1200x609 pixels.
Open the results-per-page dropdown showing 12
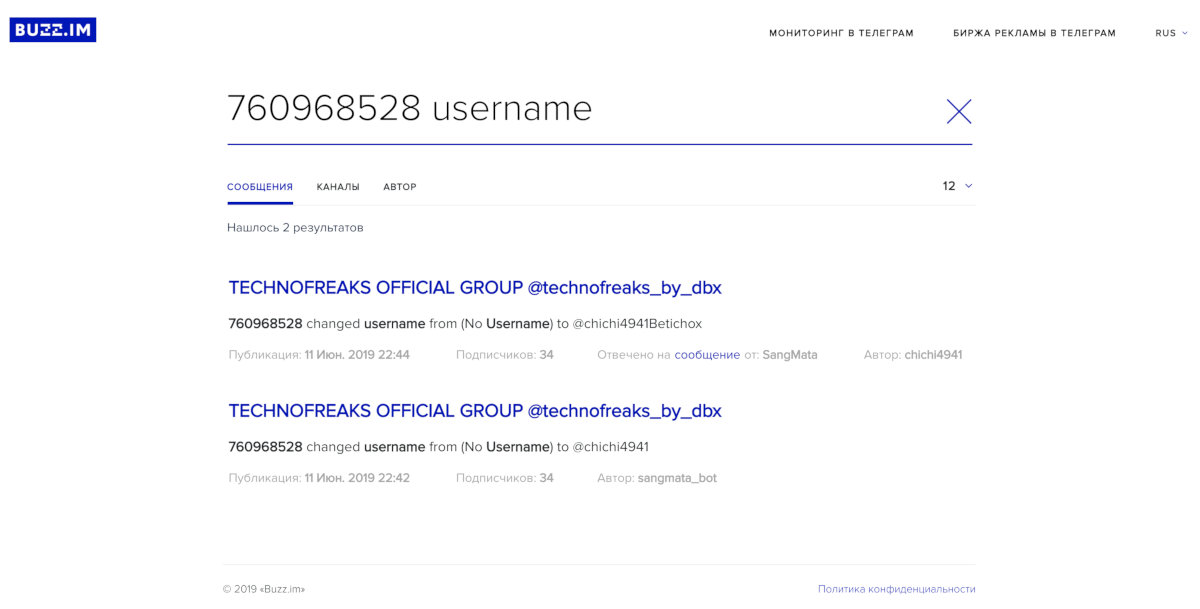pos(957,186)
